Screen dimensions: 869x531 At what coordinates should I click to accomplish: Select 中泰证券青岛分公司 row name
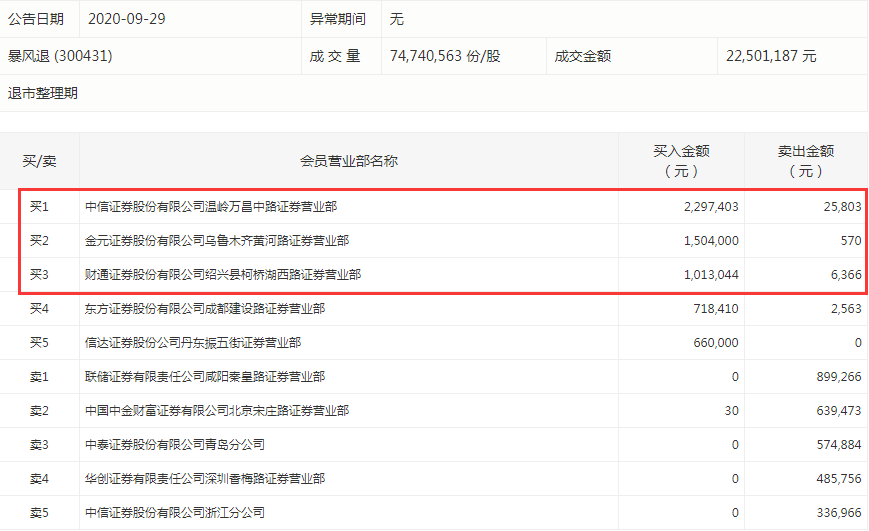[x=175, y=445]
